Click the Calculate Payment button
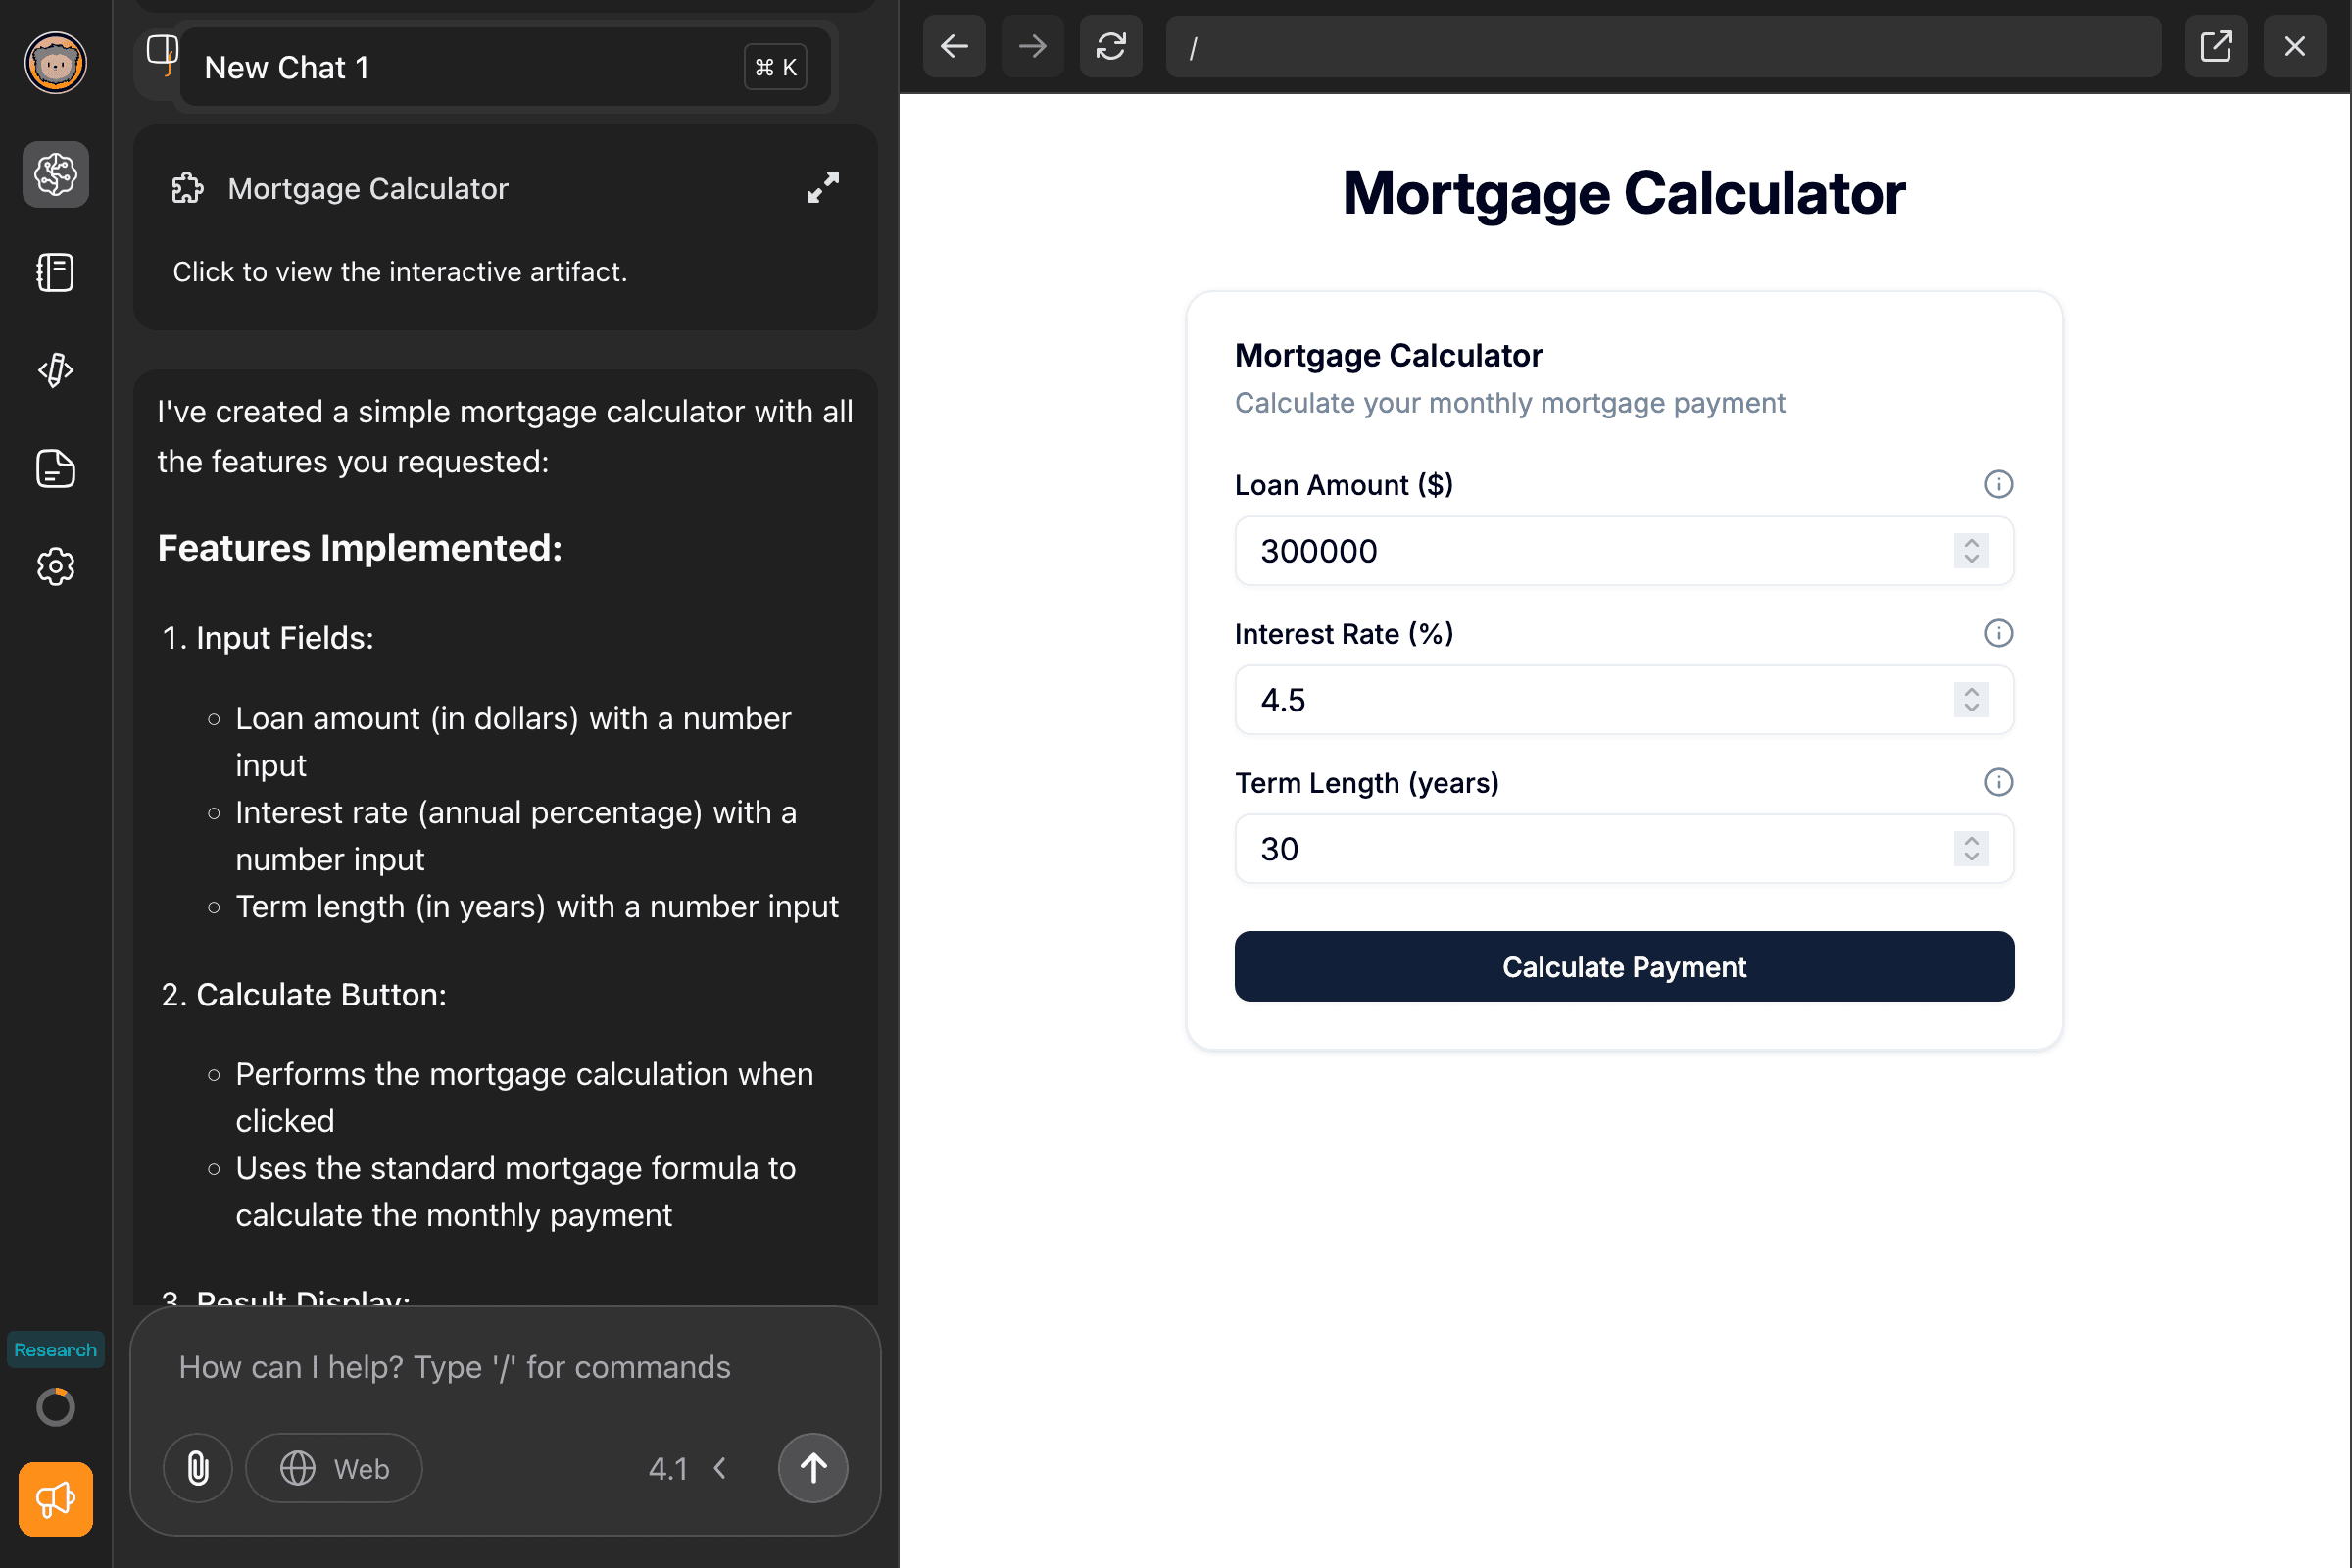 point(1624,967)
